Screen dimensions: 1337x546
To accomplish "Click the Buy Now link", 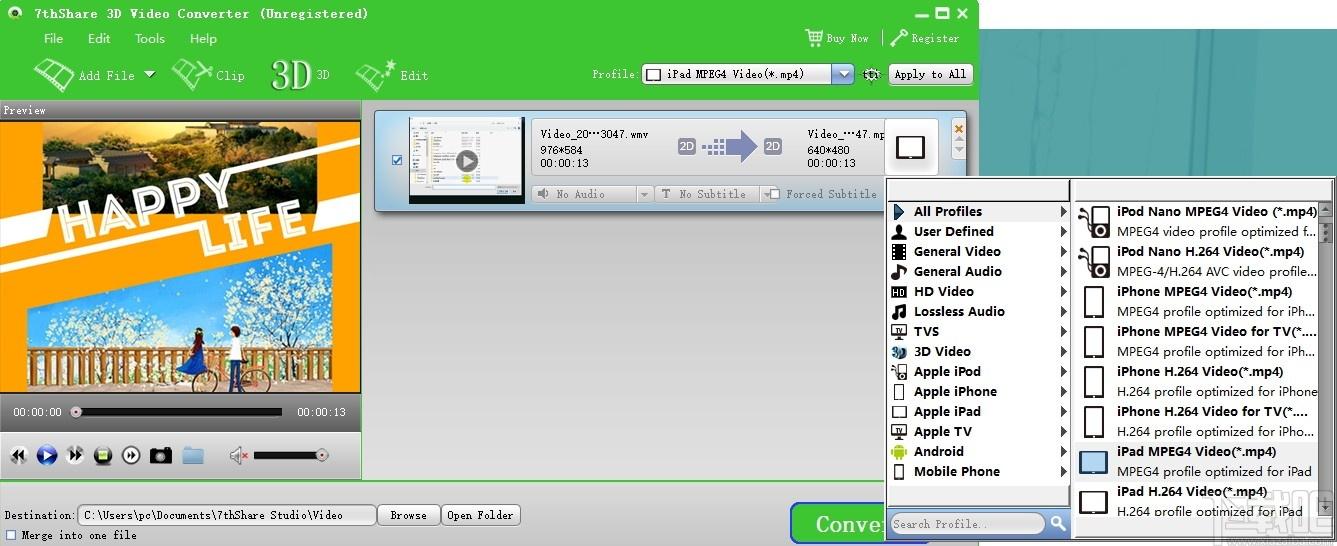I will (x=847, y=38).
